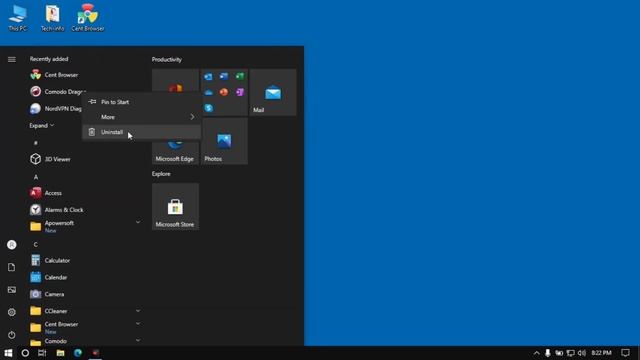Open the hamburger menu in Start
Image resolution: width=640 pixels, height=360 pixels.
point(12,60)
